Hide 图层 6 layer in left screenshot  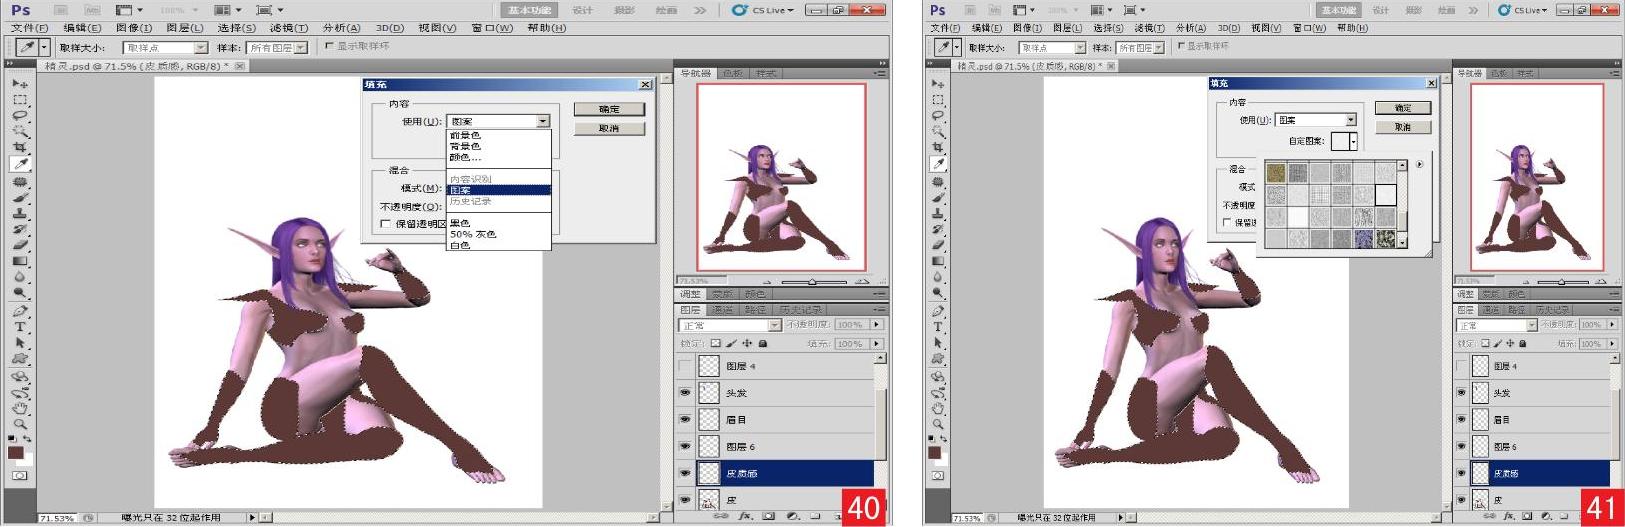click(685, 447)
